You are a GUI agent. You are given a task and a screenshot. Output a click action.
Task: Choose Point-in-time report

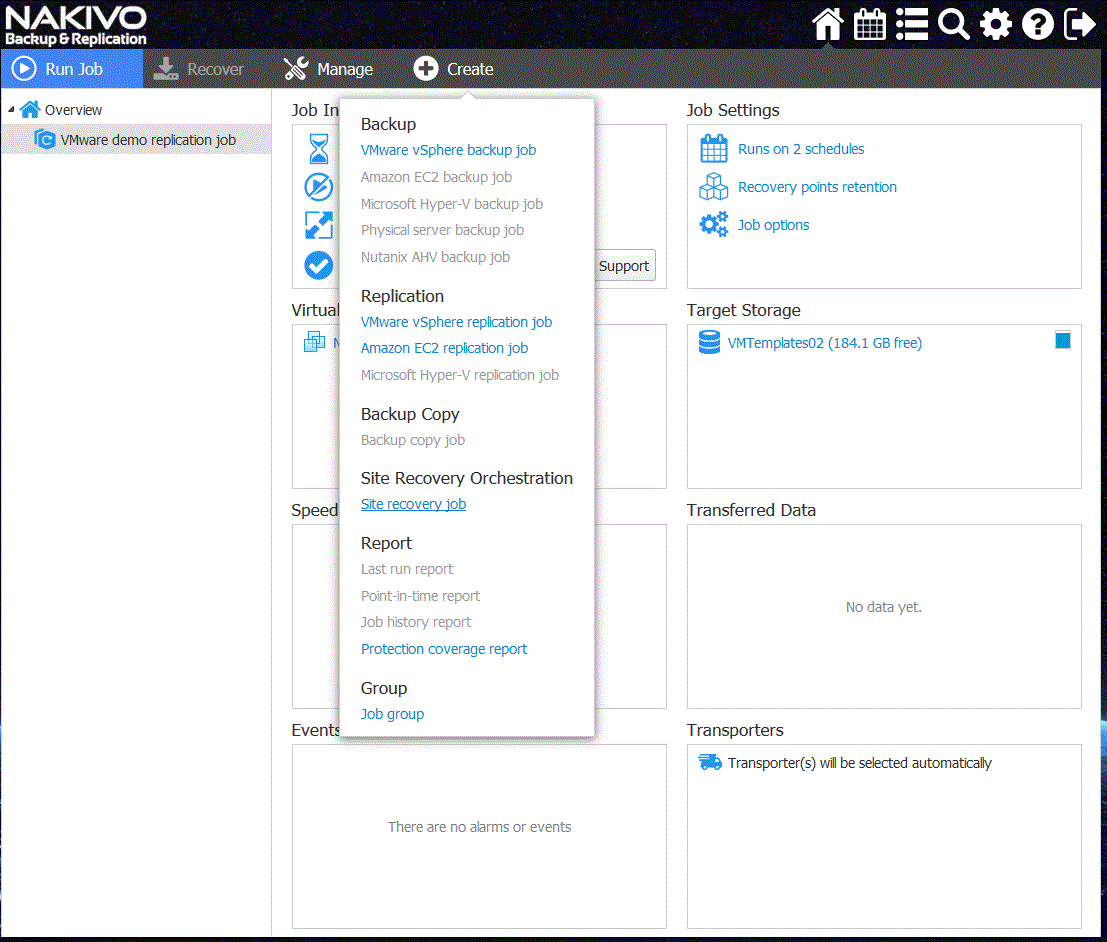(x=421, y=595)
